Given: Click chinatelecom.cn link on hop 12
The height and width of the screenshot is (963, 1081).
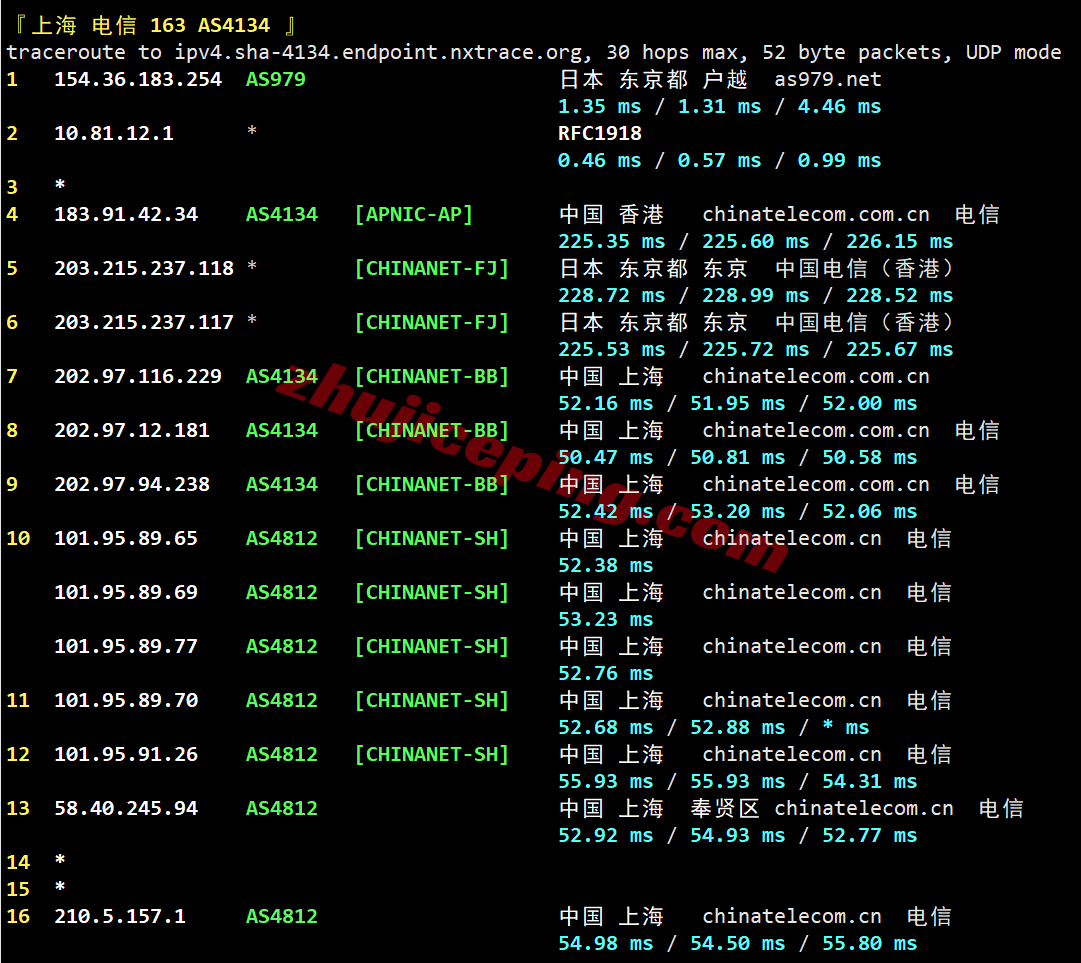Looking at the screenshot, I should click(791, 754).
